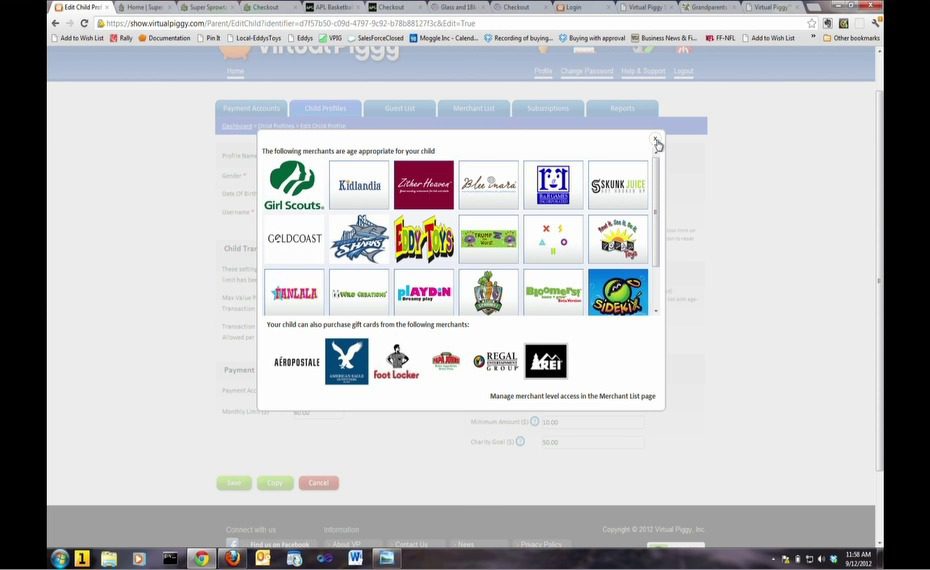The width and height of the screenshot is (930, 570).
Task: Choose the Fanlala merchant logo
Action: coord(294,292)
